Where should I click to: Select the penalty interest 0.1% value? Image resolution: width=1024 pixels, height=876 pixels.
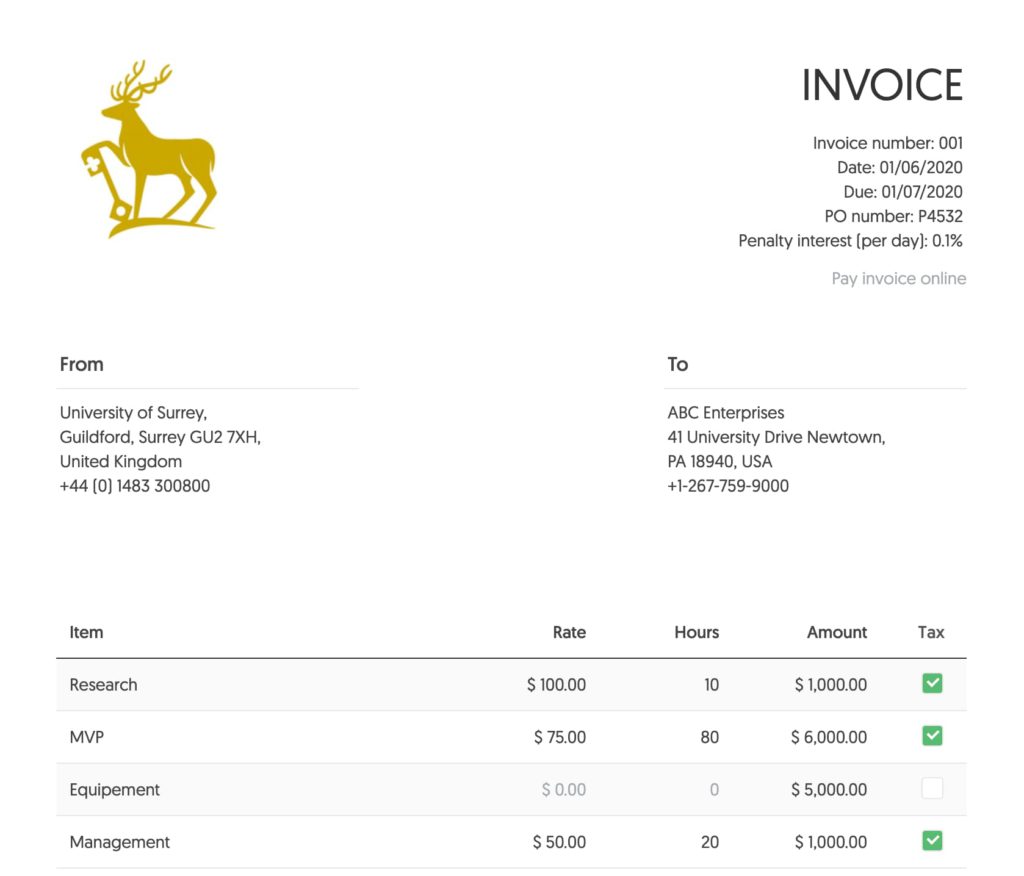pyautogui.click(x=850, y=240)
